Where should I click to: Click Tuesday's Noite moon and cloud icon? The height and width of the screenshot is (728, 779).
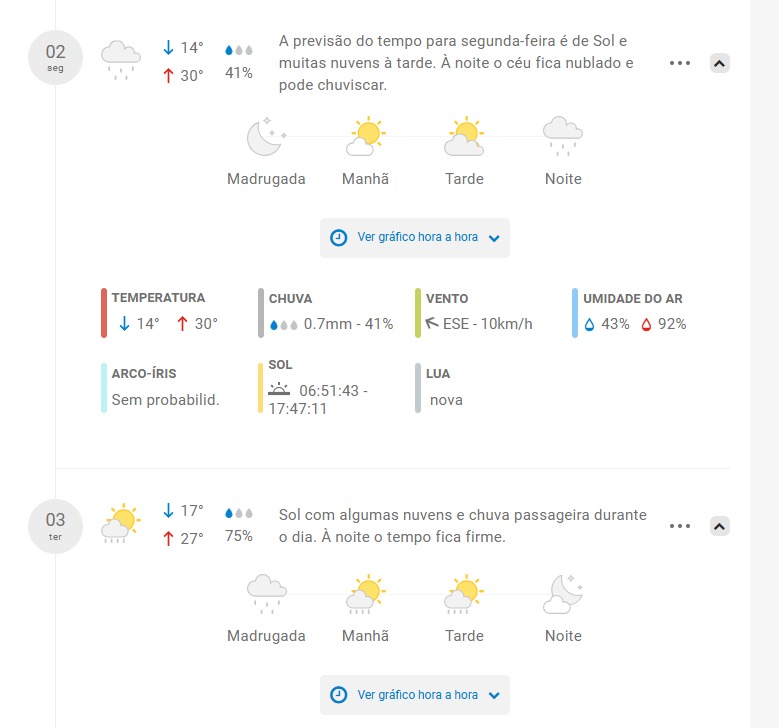point(563,593)
